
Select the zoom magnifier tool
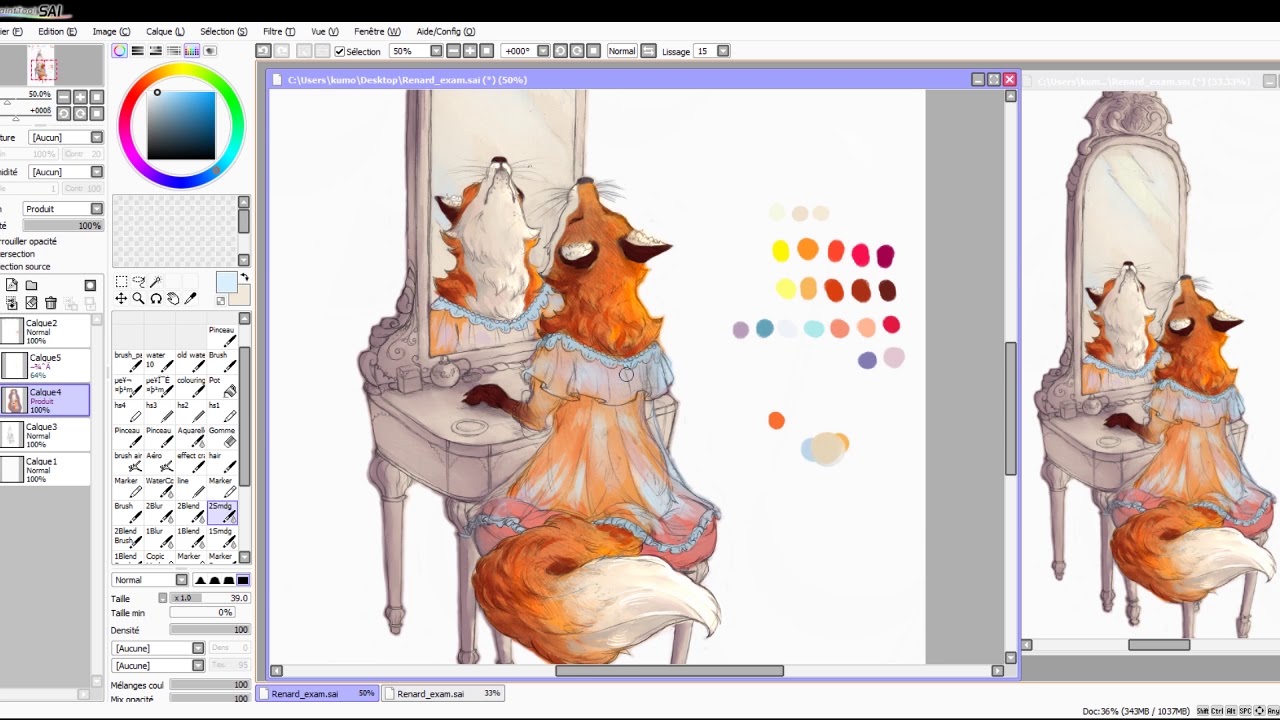point(138,298)
